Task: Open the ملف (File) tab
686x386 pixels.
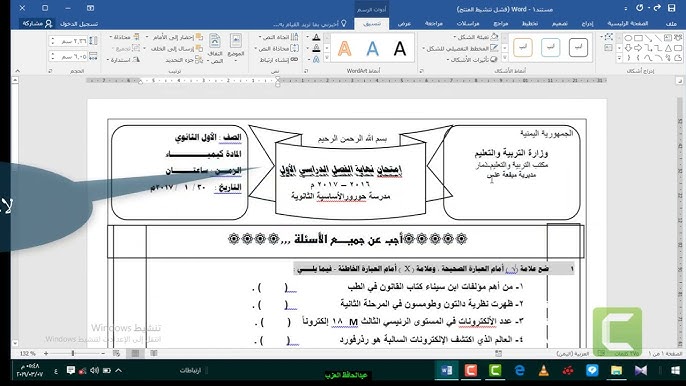Action: (x=671, y=24)
